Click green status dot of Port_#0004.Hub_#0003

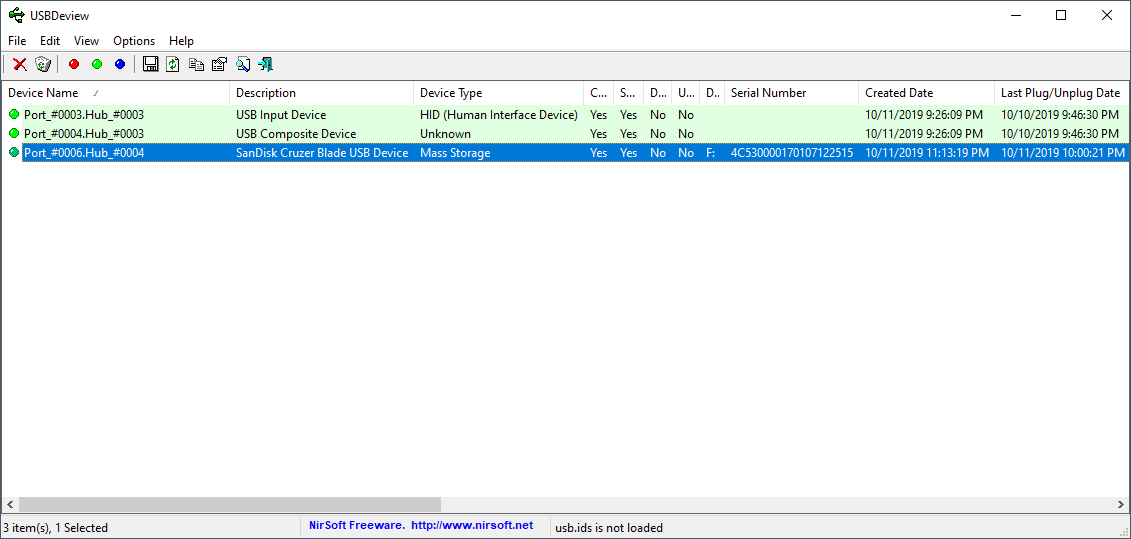click(14, 133)
